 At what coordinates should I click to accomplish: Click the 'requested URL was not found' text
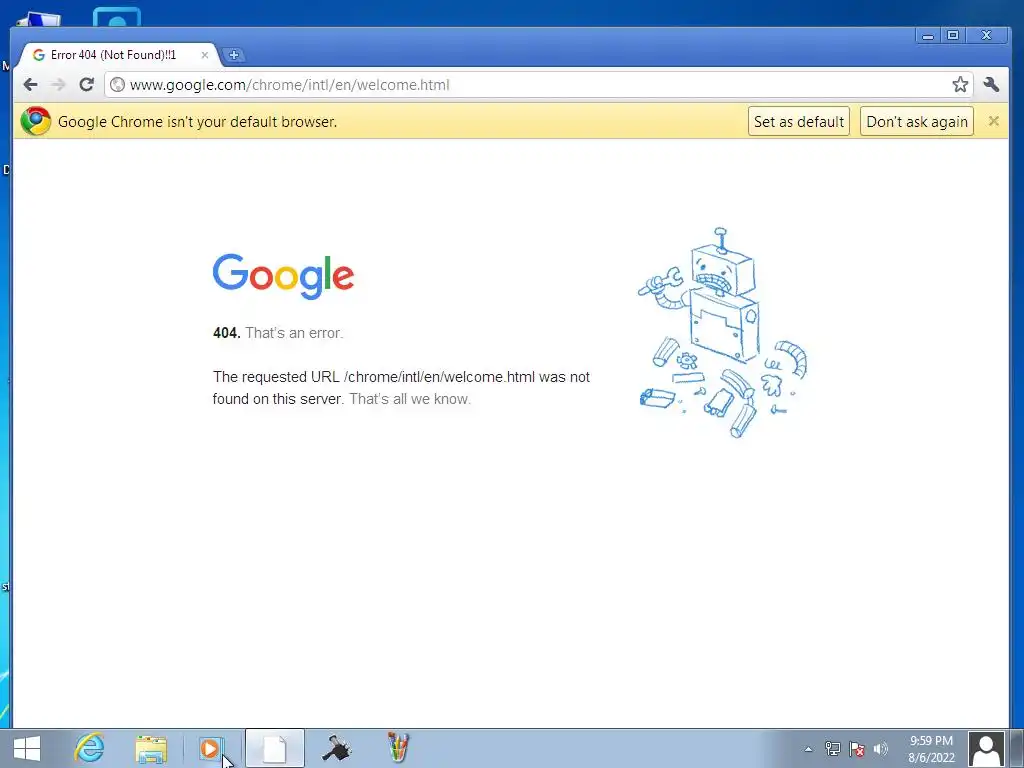coord(401,387)
